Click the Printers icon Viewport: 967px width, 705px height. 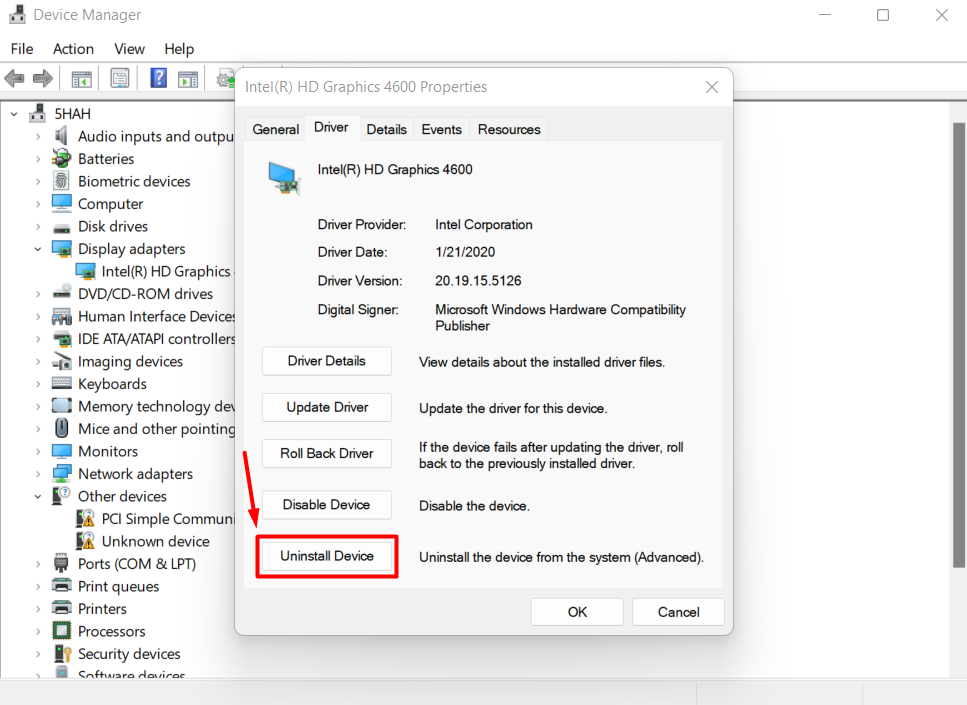coord(62,608)
